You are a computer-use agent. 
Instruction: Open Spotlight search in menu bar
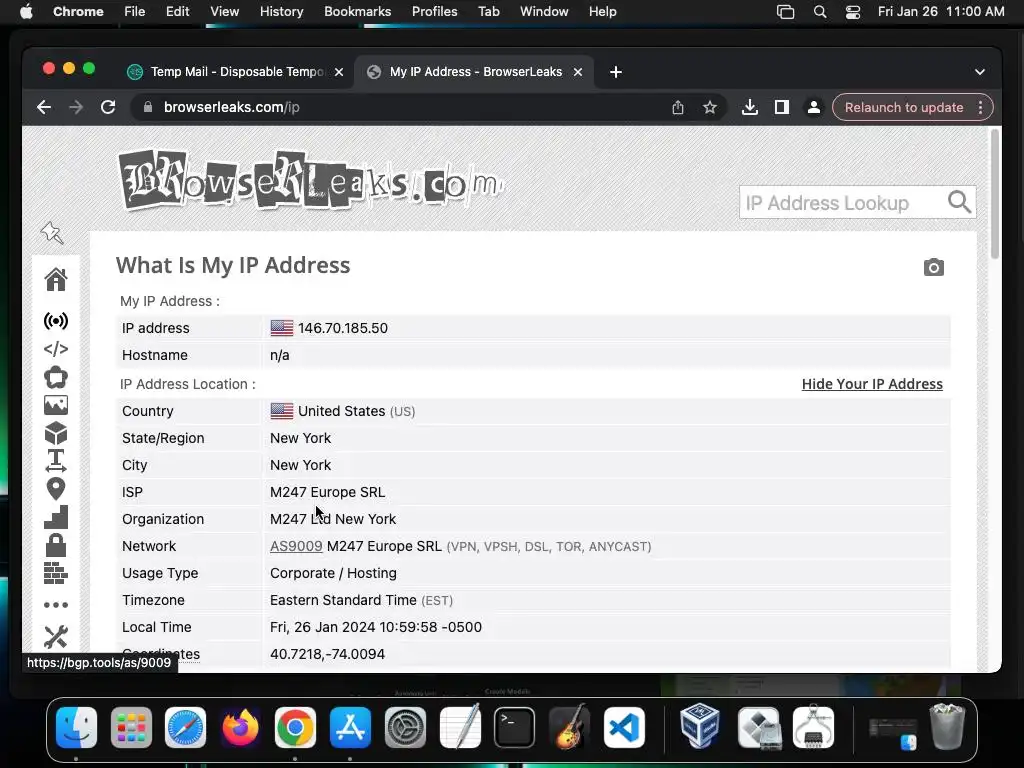(820, 12)
